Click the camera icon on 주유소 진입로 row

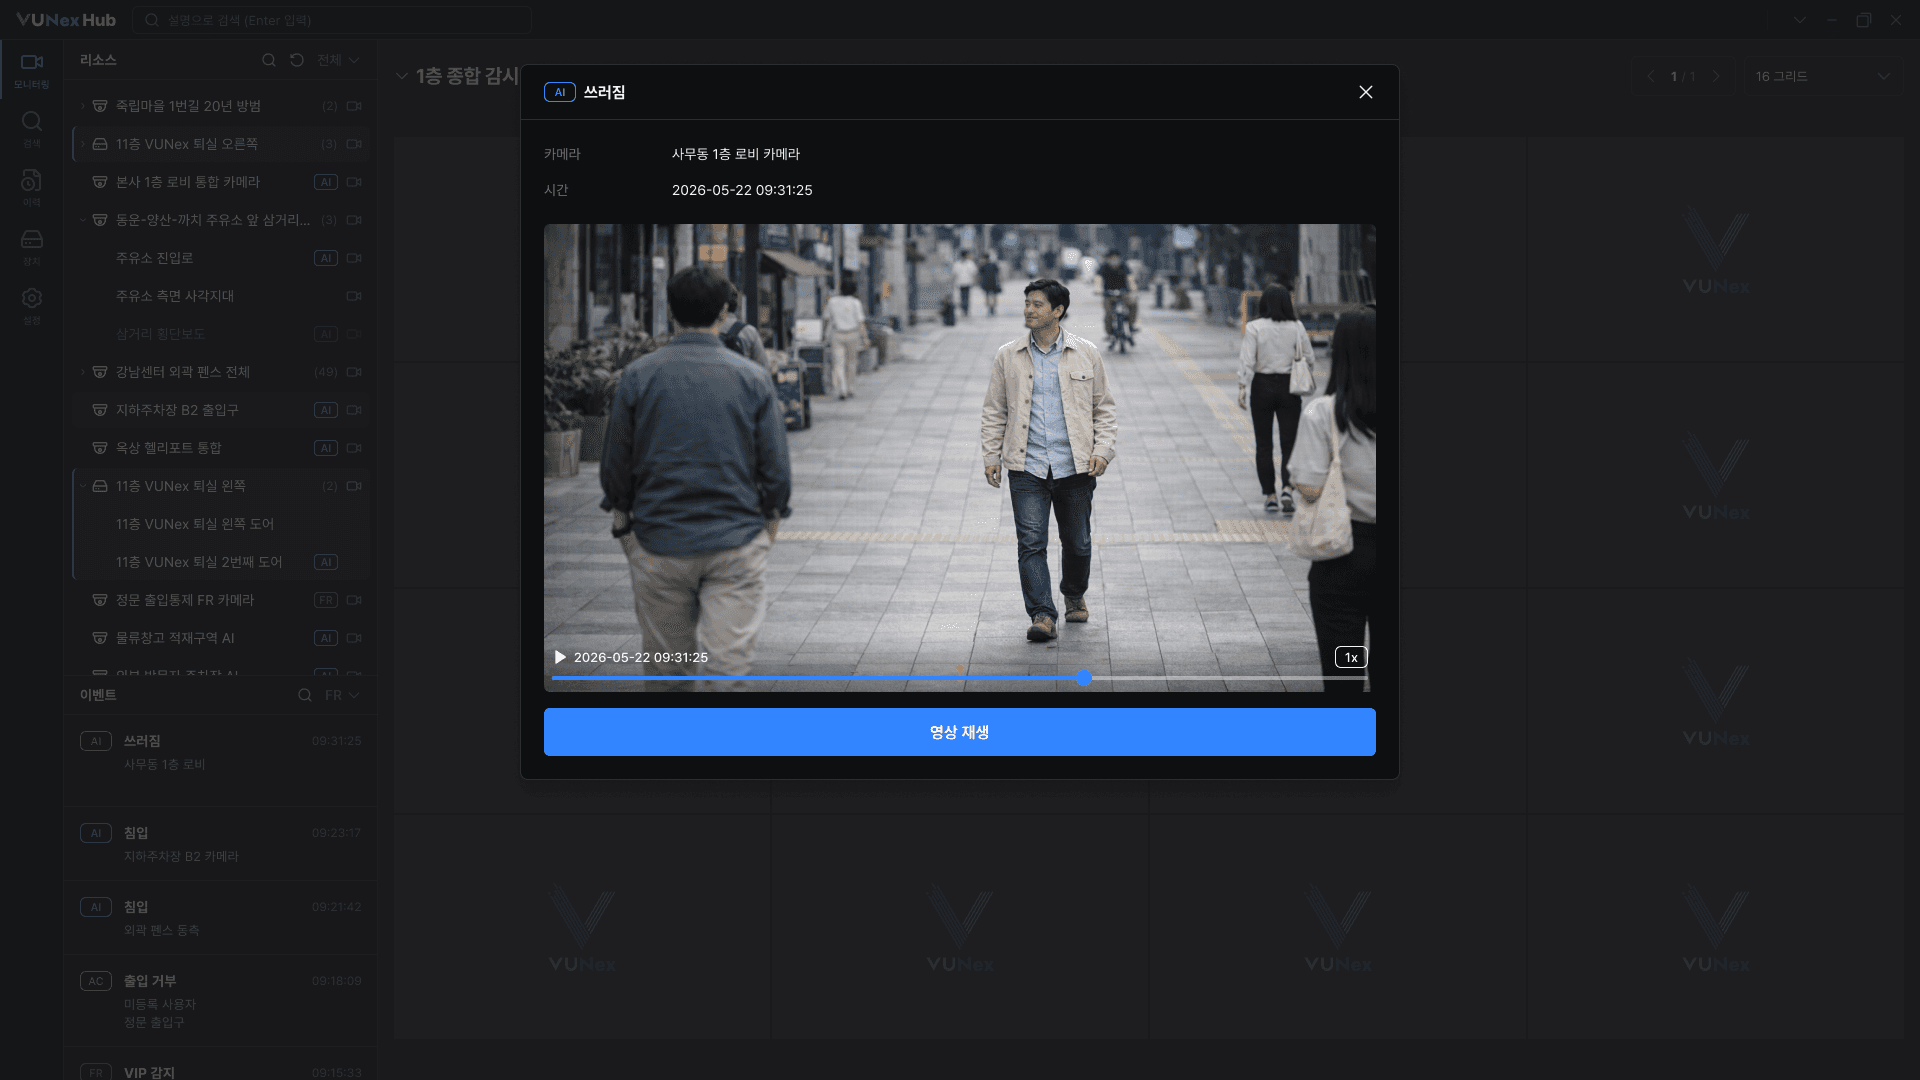(354, 258)
